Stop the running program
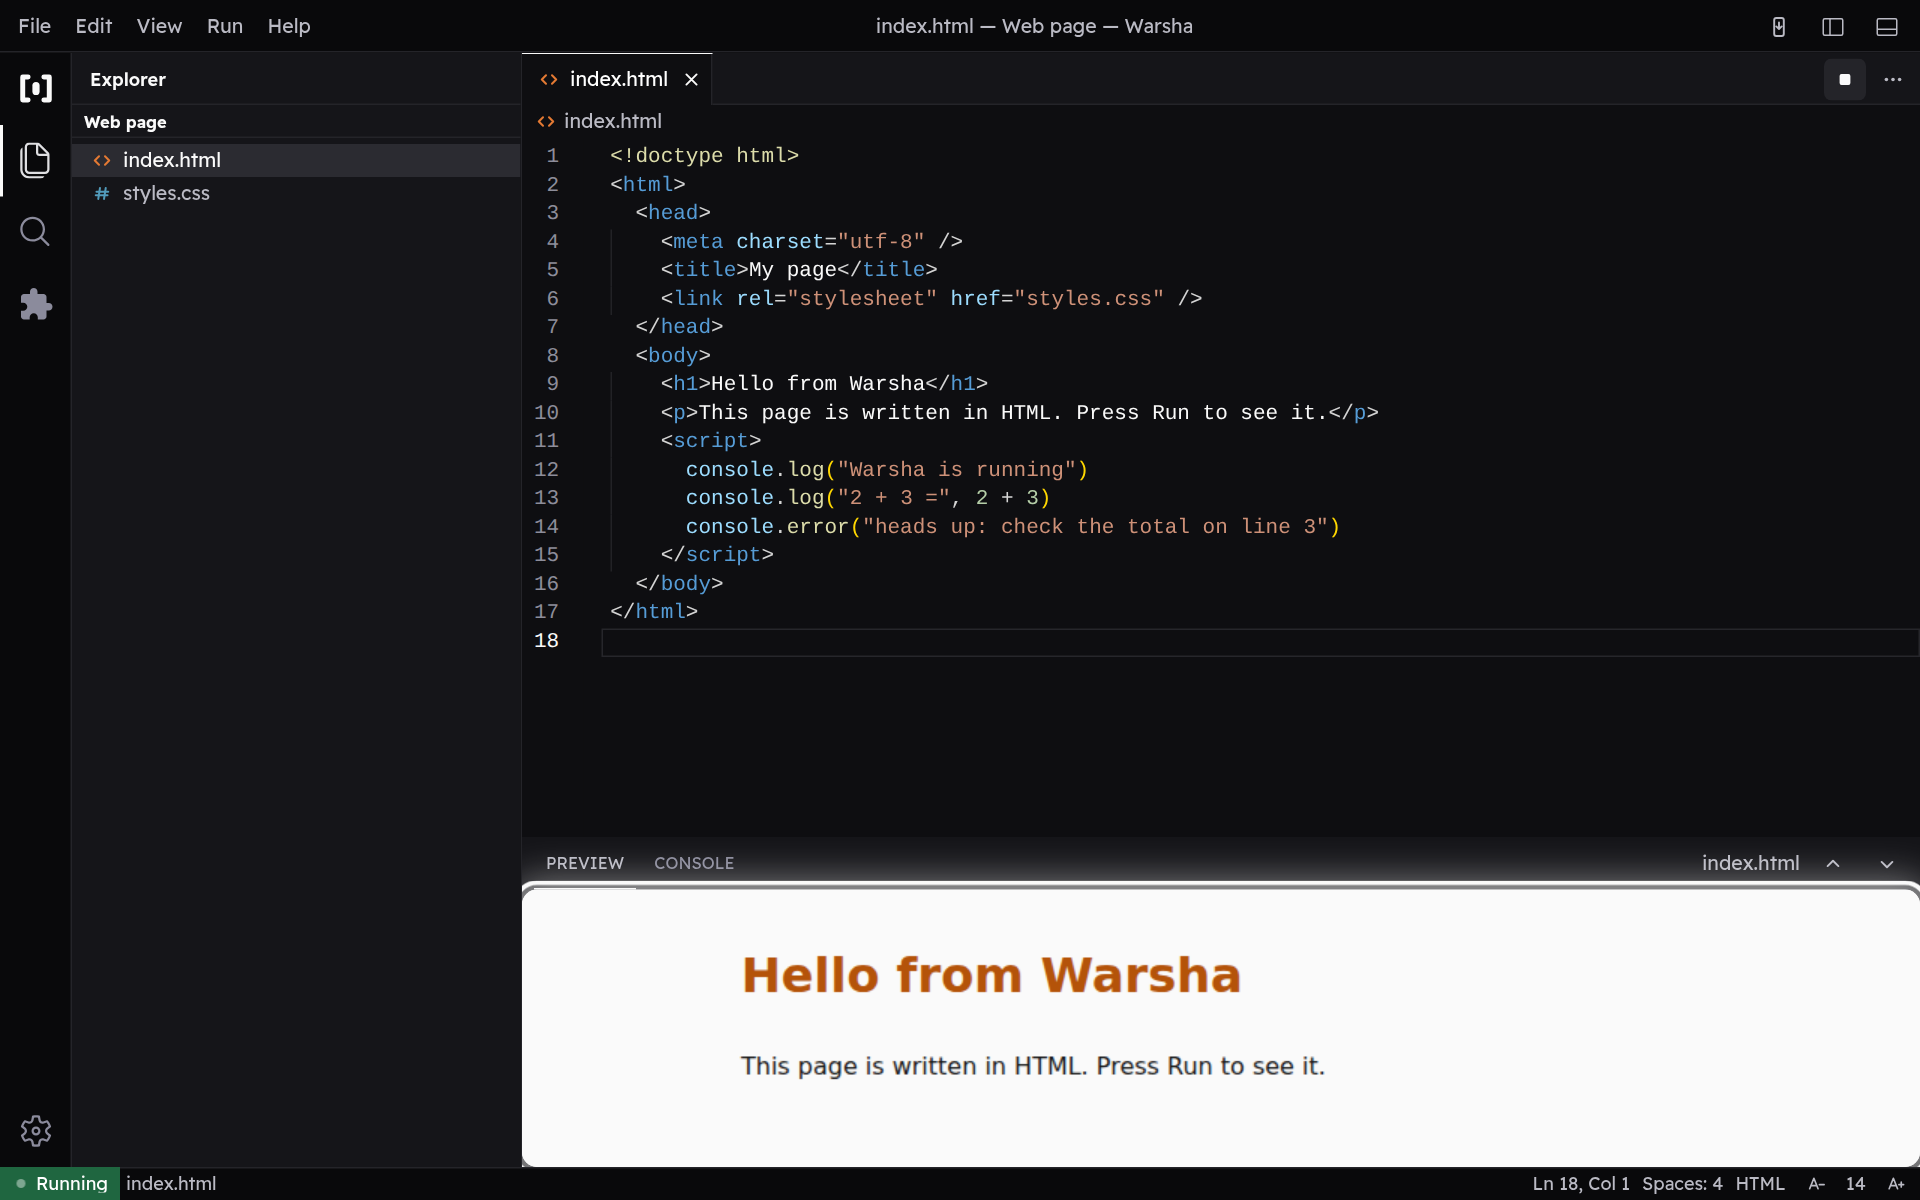The image size is (1920, 1200). (1845, 79)
